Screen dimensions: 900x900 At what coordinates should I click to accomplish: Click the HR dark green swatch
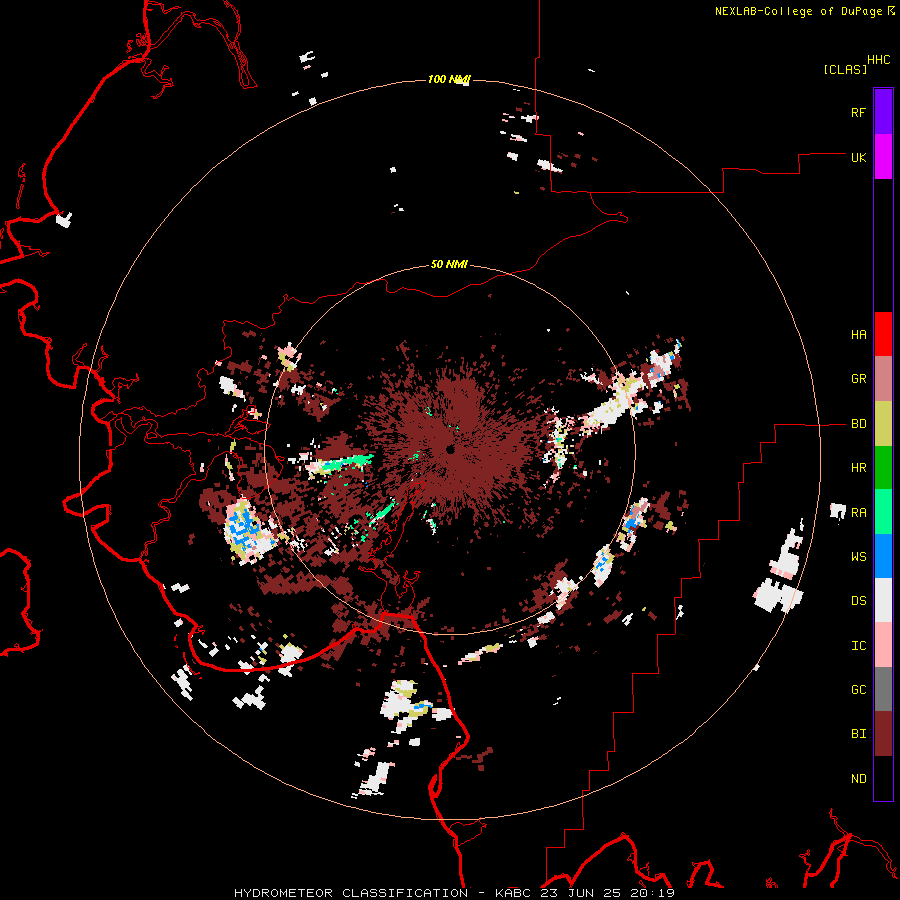pos(883,468)
